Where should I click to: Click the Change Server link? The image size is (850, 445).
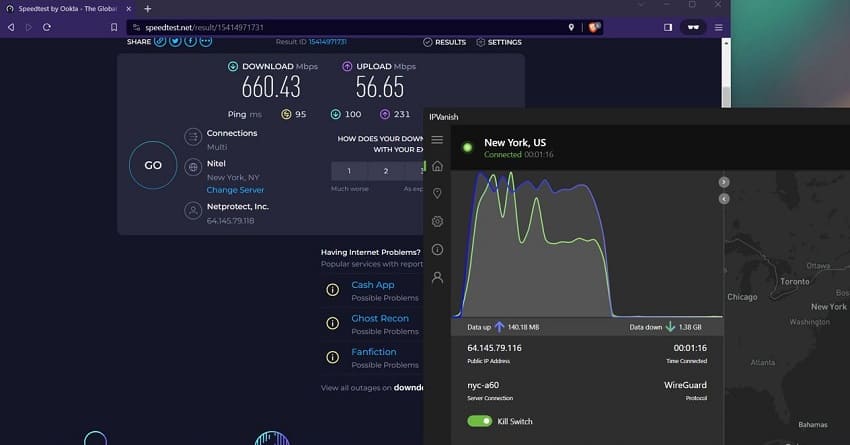235,190
